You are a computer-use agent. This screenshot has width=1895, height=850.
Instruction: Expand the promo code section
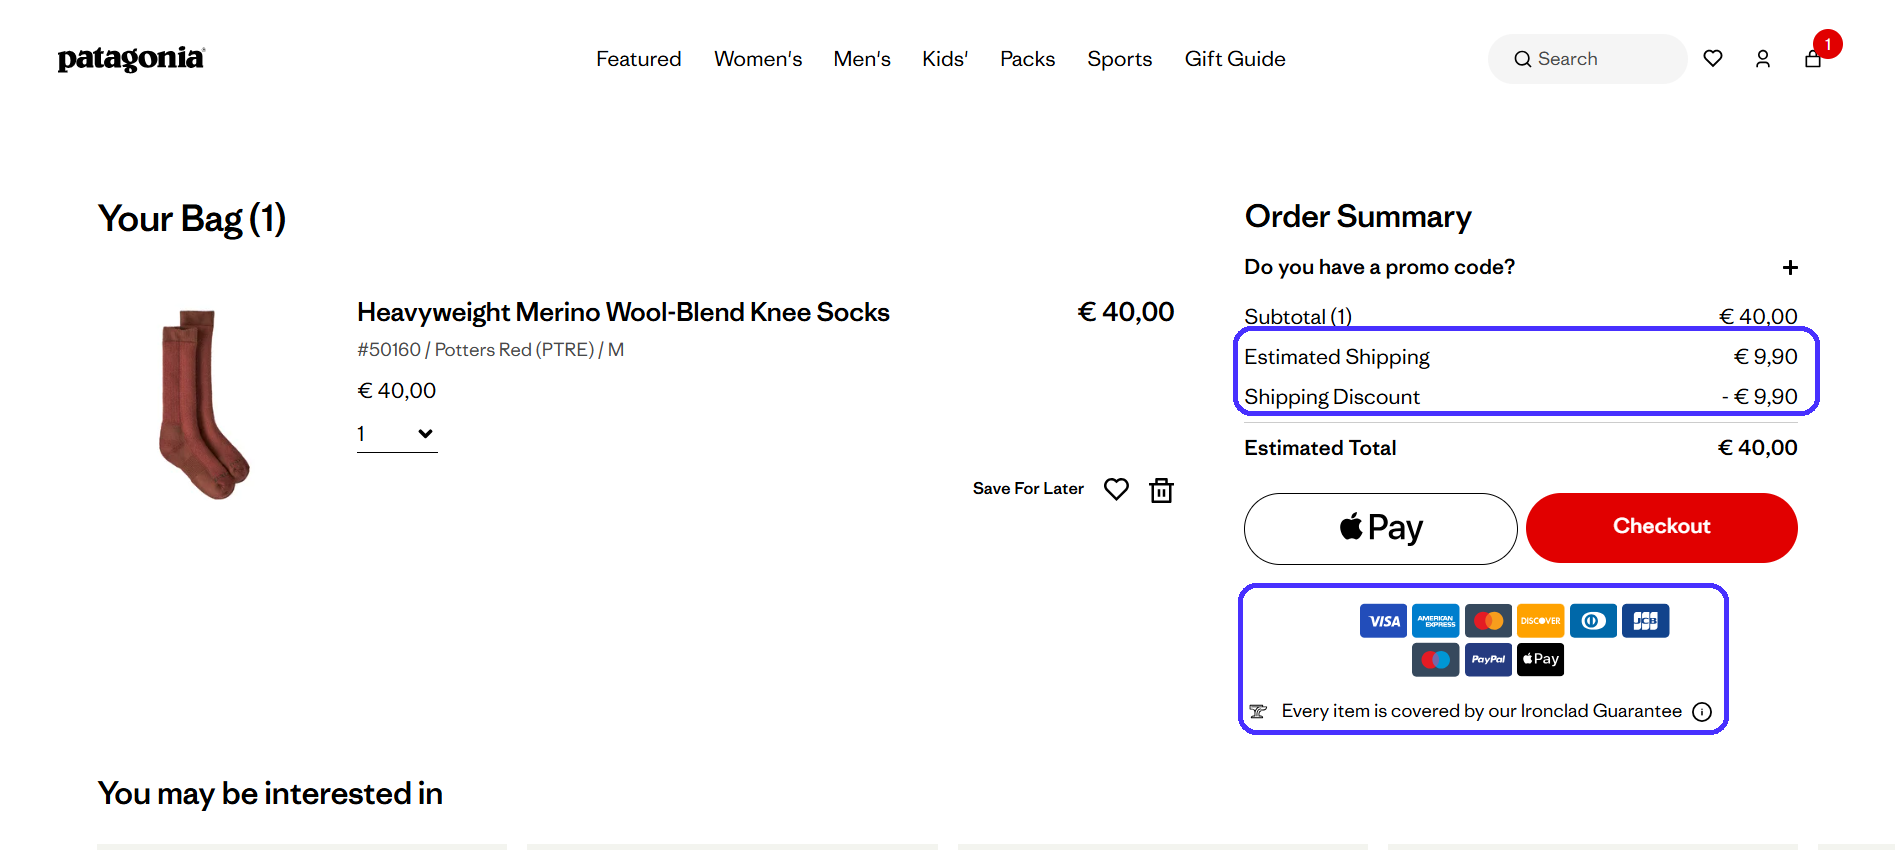click(x=1790, y=268)
